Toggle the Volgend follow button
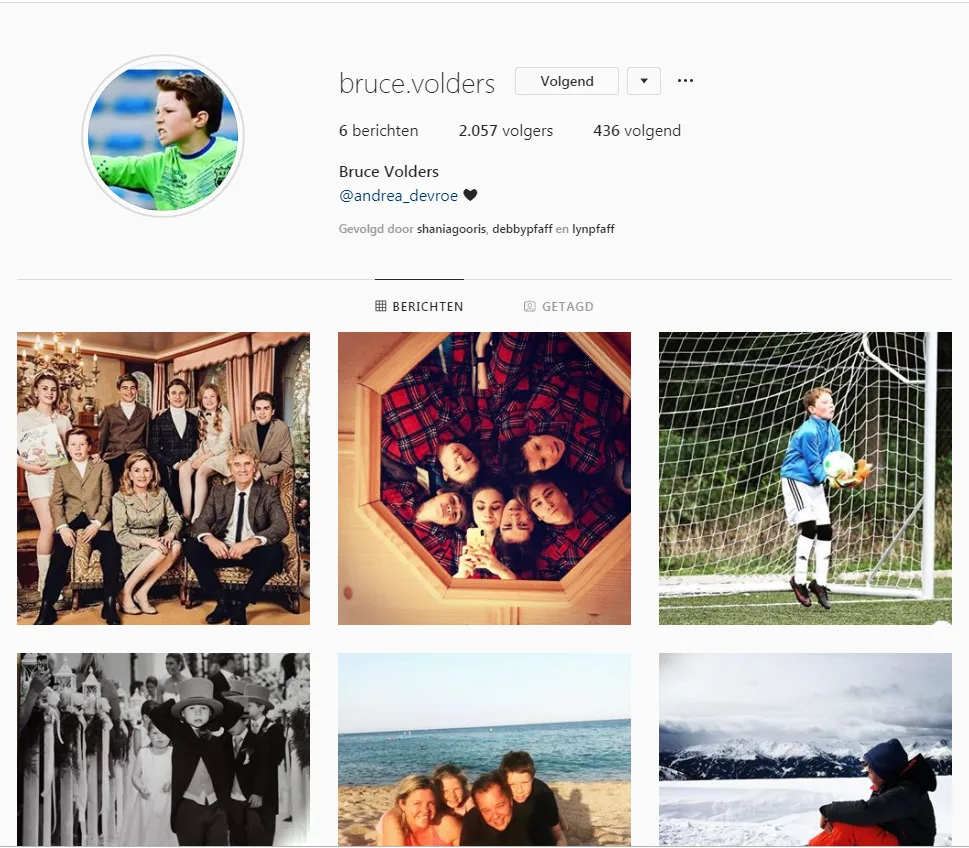 tap(567, 81)
